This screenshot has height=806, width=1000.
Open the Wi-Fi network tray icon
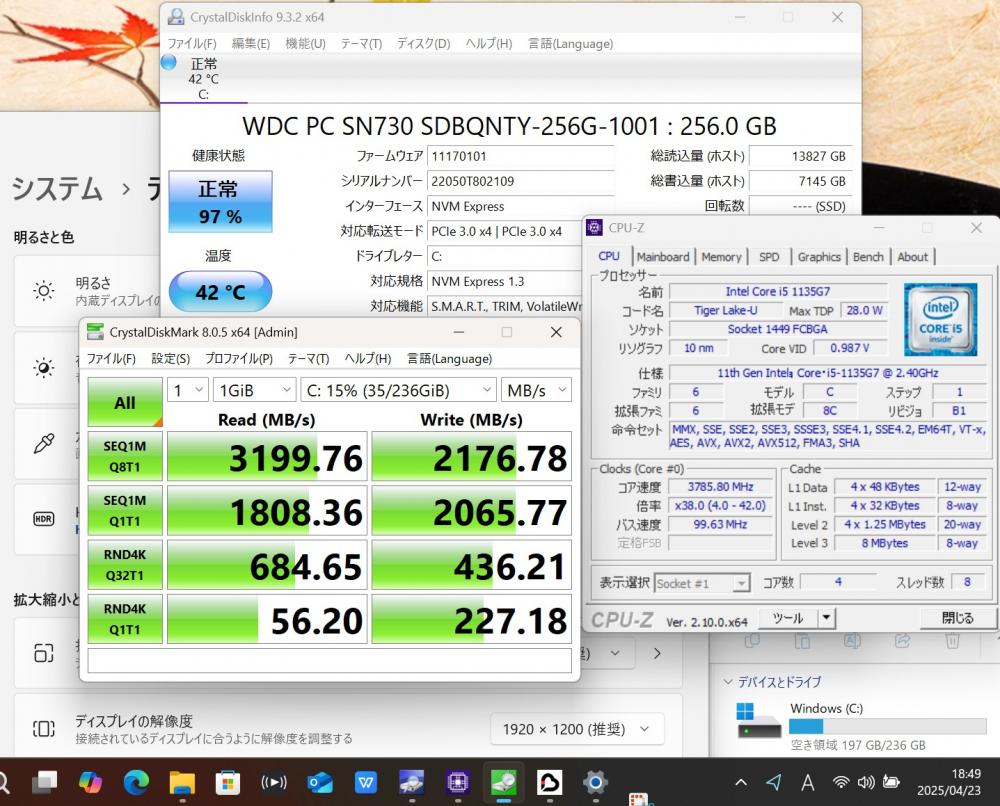click(841, 782)
